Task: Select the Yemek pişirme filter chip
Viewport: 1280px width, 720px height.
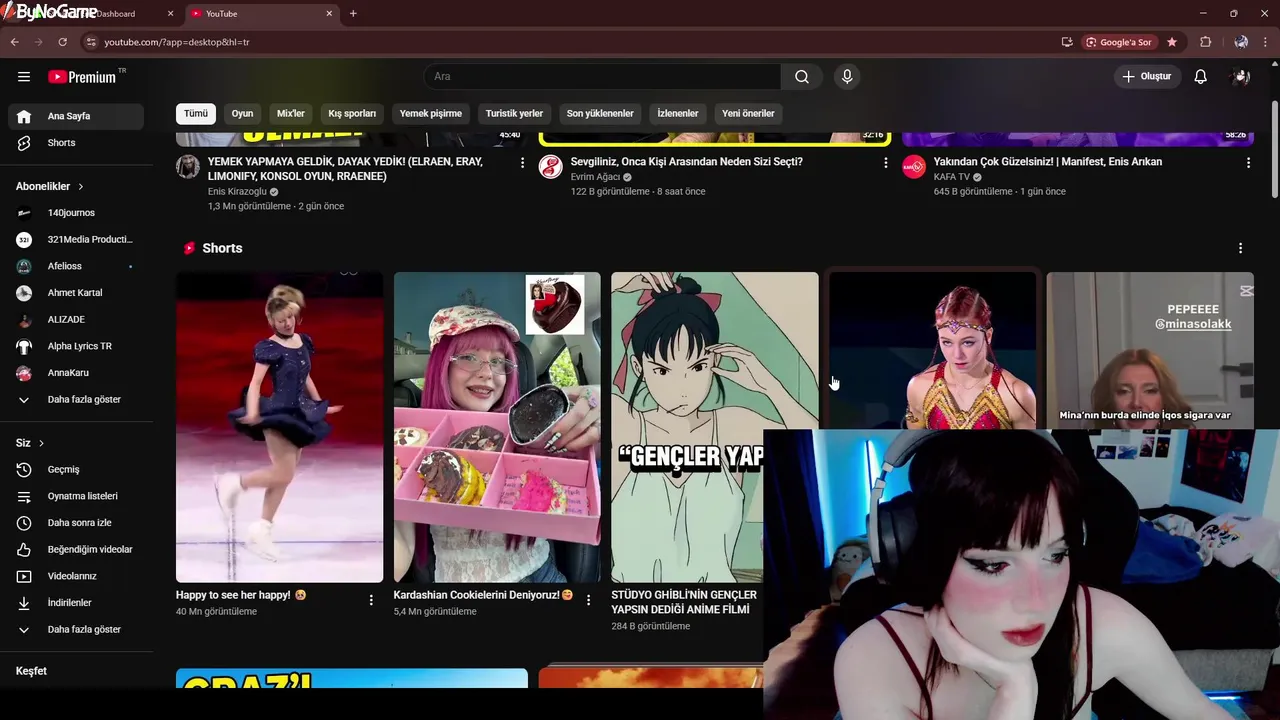Action: coord(431,114)
